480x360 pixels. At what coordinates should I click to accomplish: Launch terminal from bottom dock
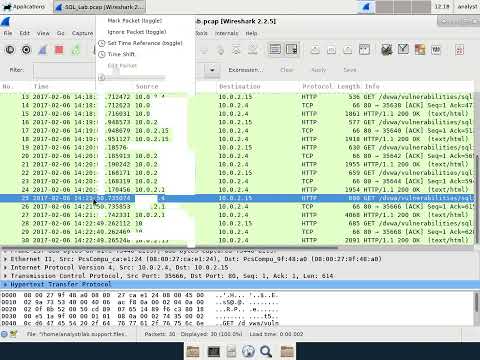point(214,351)
